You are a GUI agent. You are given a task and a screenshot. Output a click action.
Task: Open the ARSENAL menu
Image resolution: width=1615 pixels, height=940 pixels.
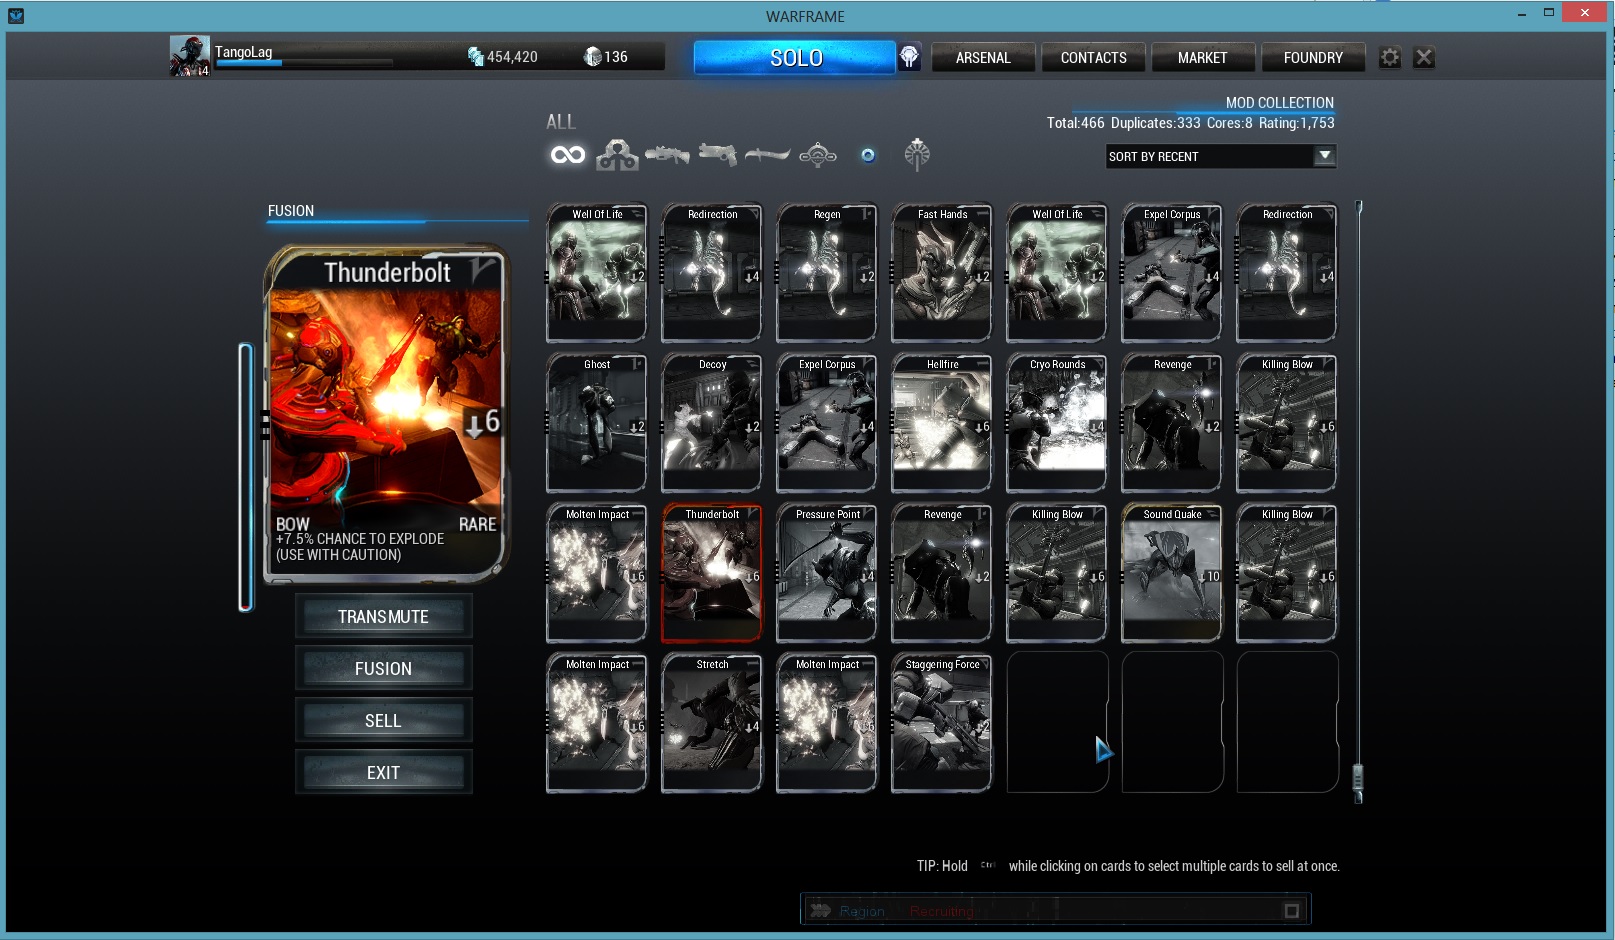point(983,58)
